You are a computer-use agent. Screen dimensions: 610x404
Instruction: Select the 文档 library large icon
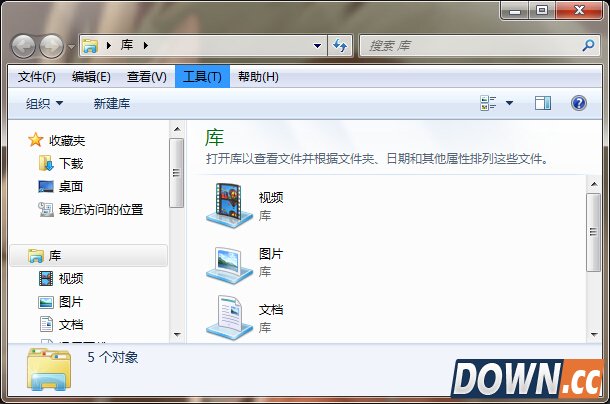tap(230, 318)
